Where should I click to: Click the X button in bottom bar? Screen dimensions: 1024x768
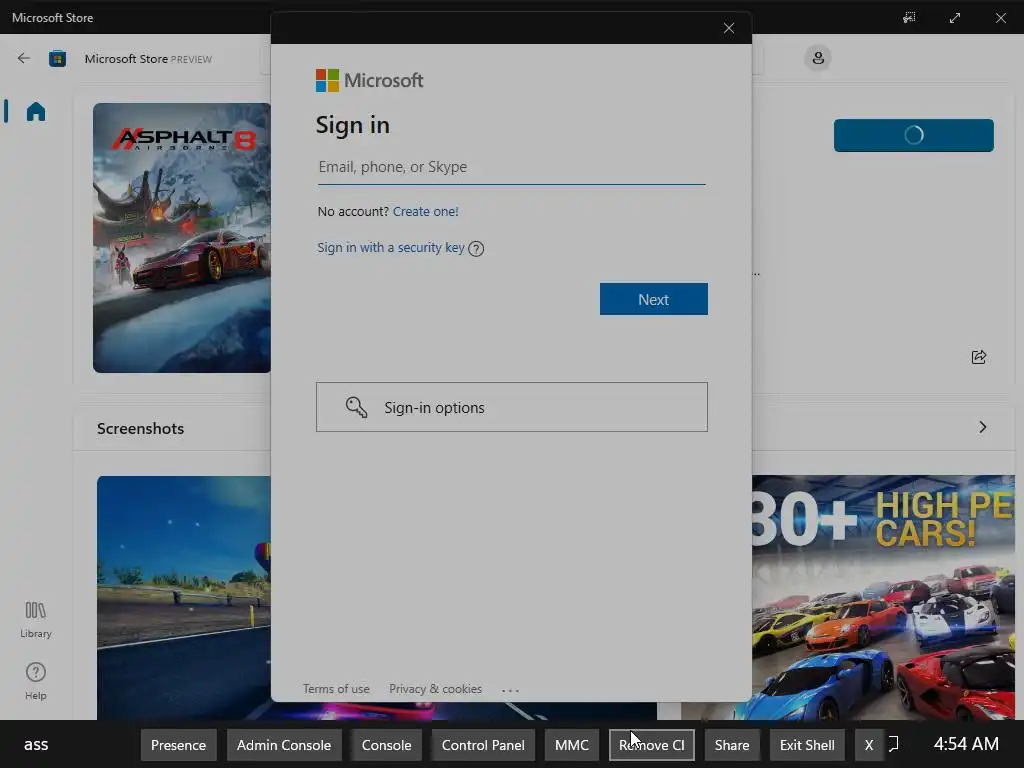(869, 745)
